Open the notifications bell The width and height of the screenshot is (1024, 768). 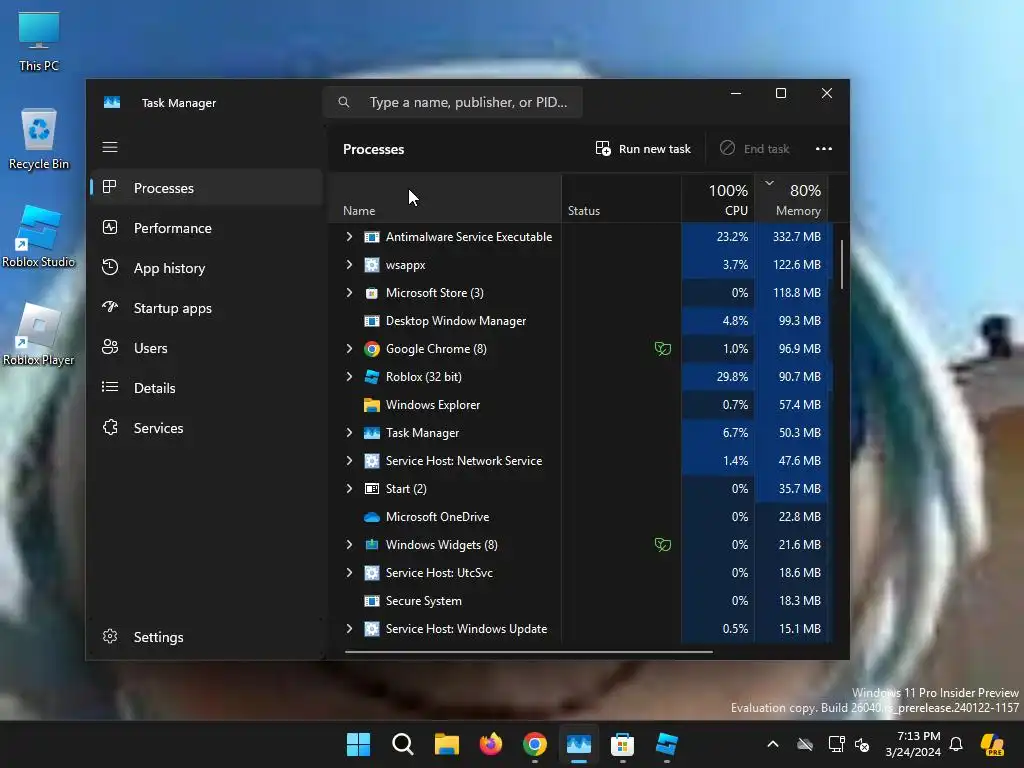coord(956,744)
